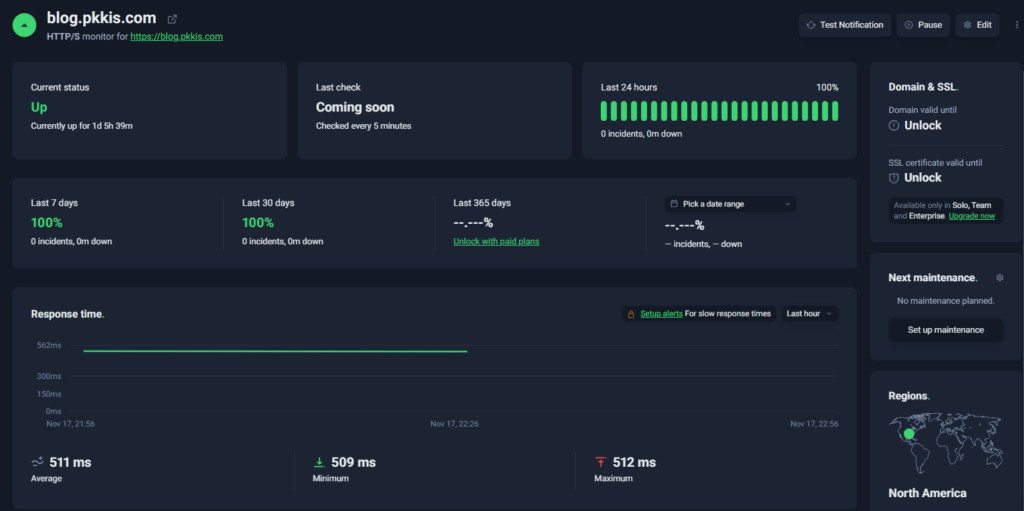Click the green up-status circle icon
The height and width of the screenshot is (511, 1024).
(24, 25)
